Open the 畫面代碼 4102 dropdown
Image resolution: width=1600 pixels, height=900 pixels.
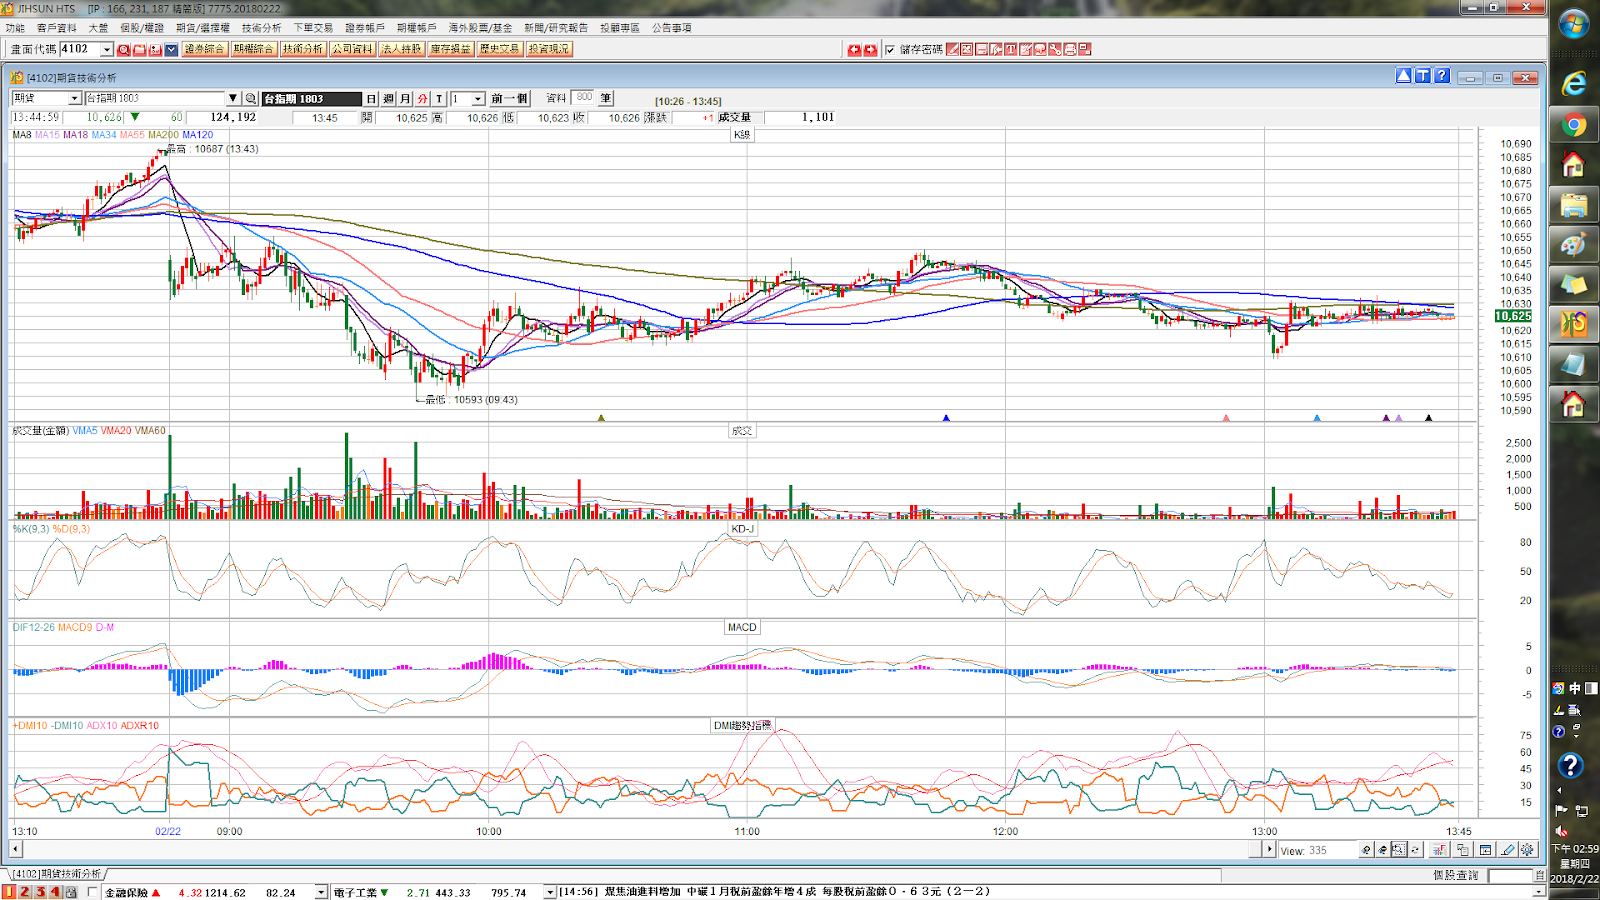pos(107,49)
